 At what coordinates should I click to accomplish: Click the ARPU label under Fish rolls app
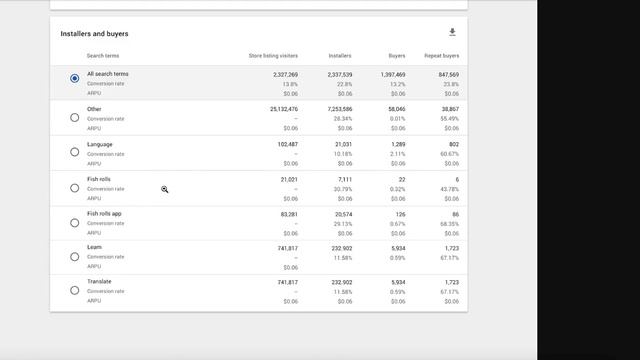(94, 233)
